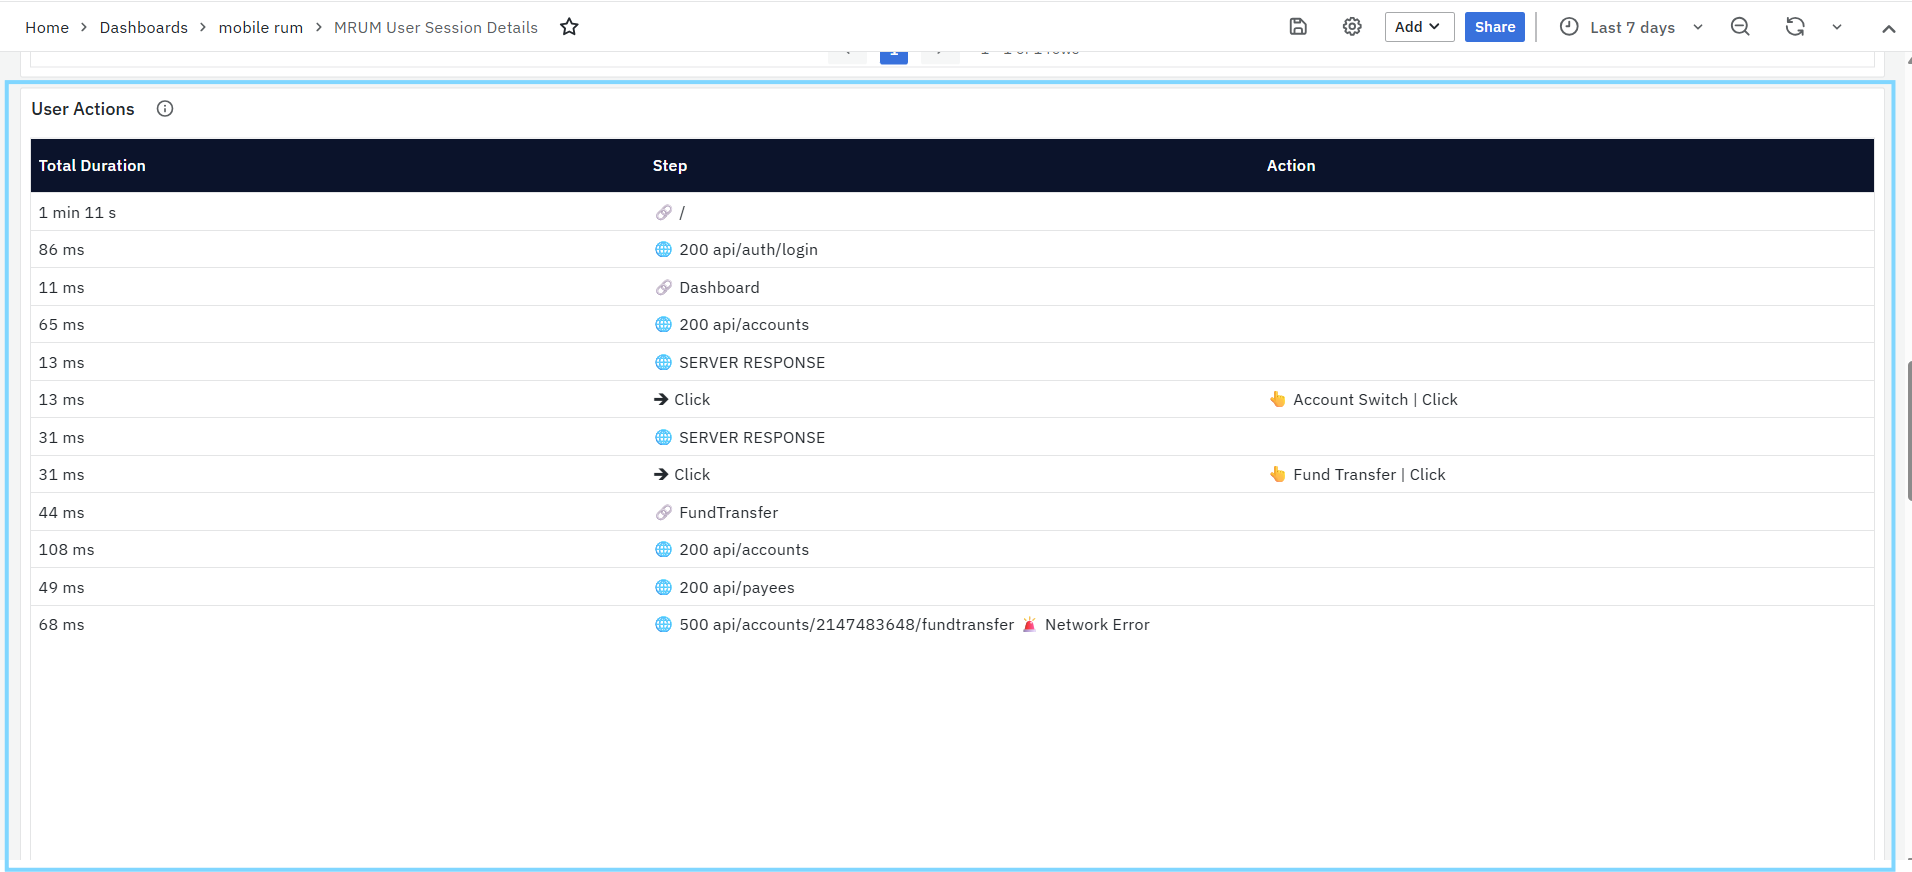Collapse the top toolbar with chevron up
This screenshot has width=1912, height=872.
click(1888, 28)
